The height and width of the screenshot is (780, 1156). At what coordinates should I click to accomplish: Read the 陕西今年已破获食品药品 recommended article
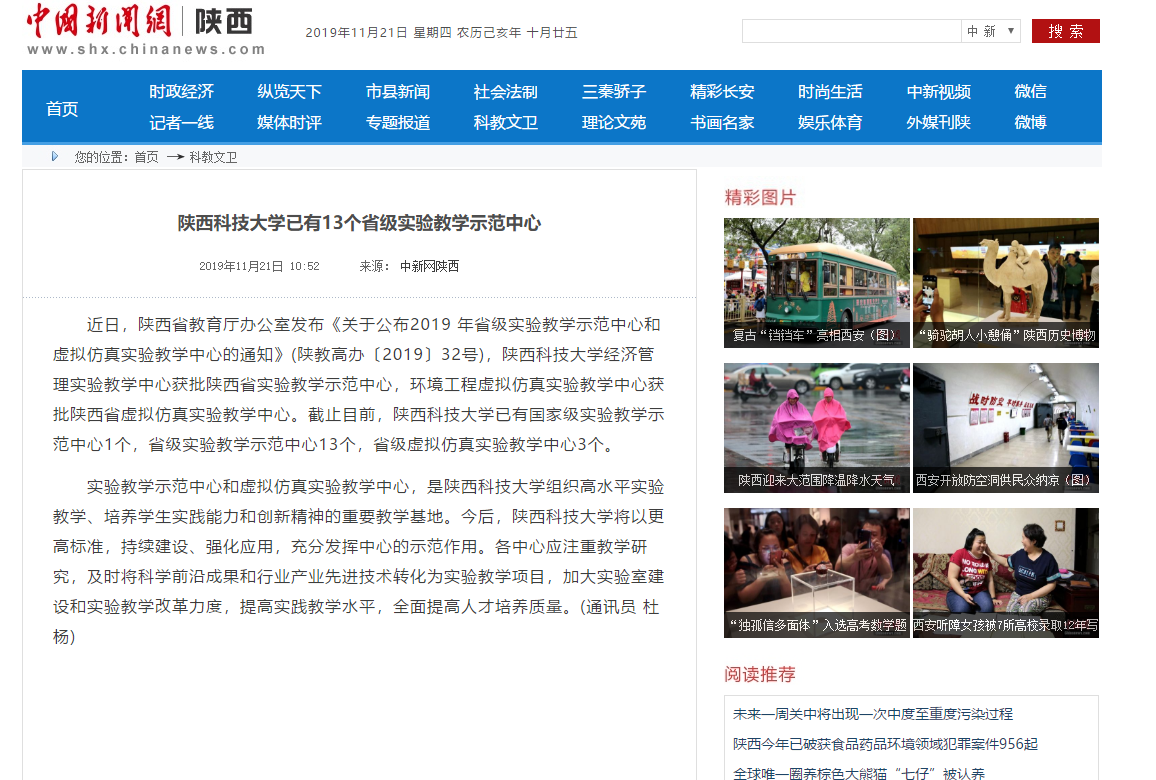pos(885,744)
